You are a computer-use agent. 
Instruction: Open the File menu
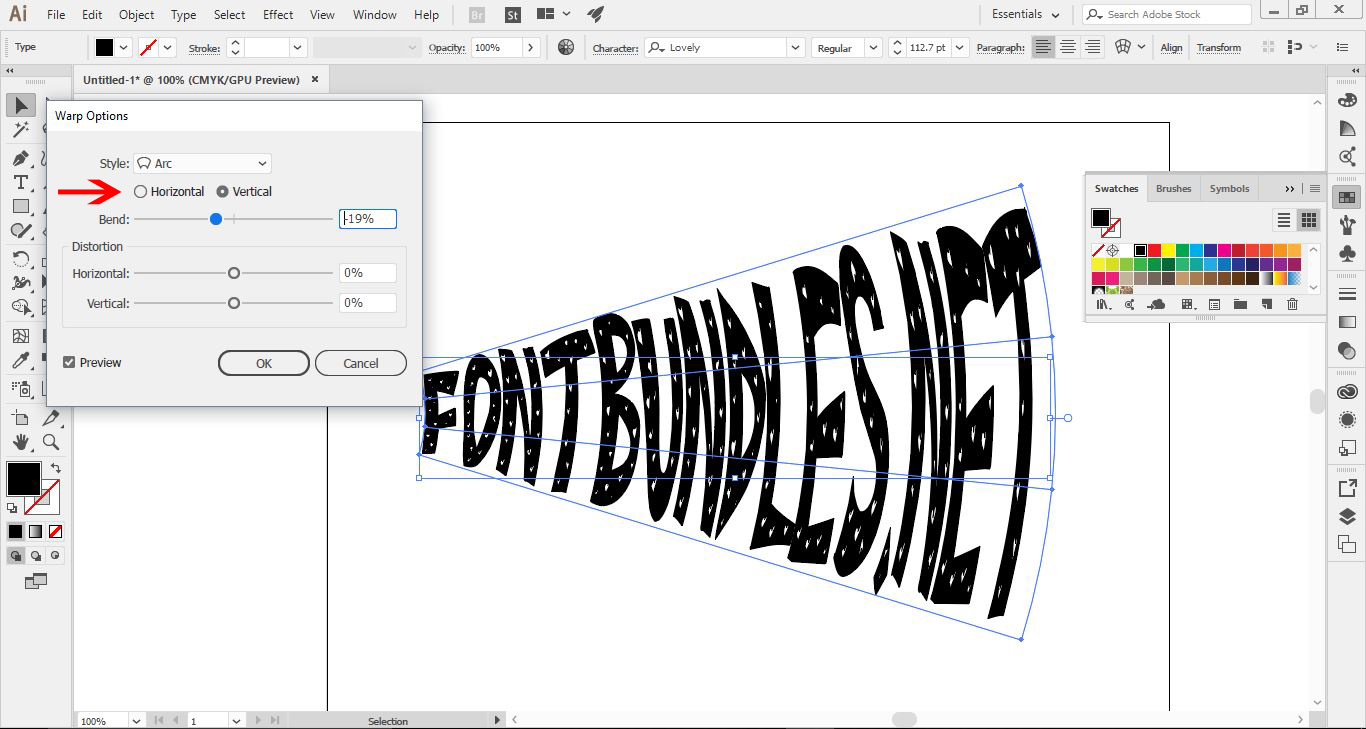point(56,15)
